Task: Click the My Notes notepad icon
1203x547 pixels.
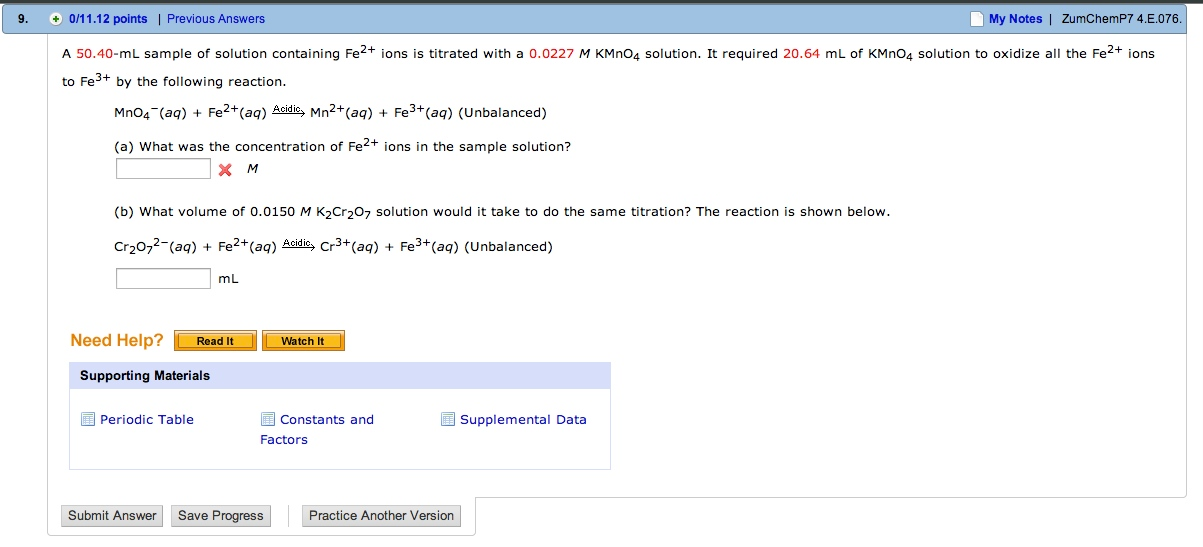Action: [977, 19]
